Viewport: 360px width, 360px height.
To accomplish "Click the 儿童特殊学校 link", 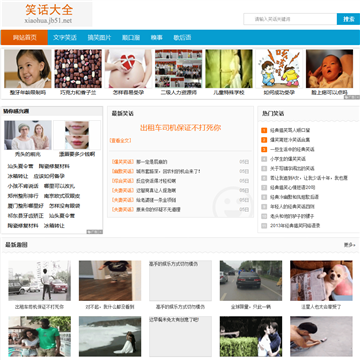I will tap(229, 92).
